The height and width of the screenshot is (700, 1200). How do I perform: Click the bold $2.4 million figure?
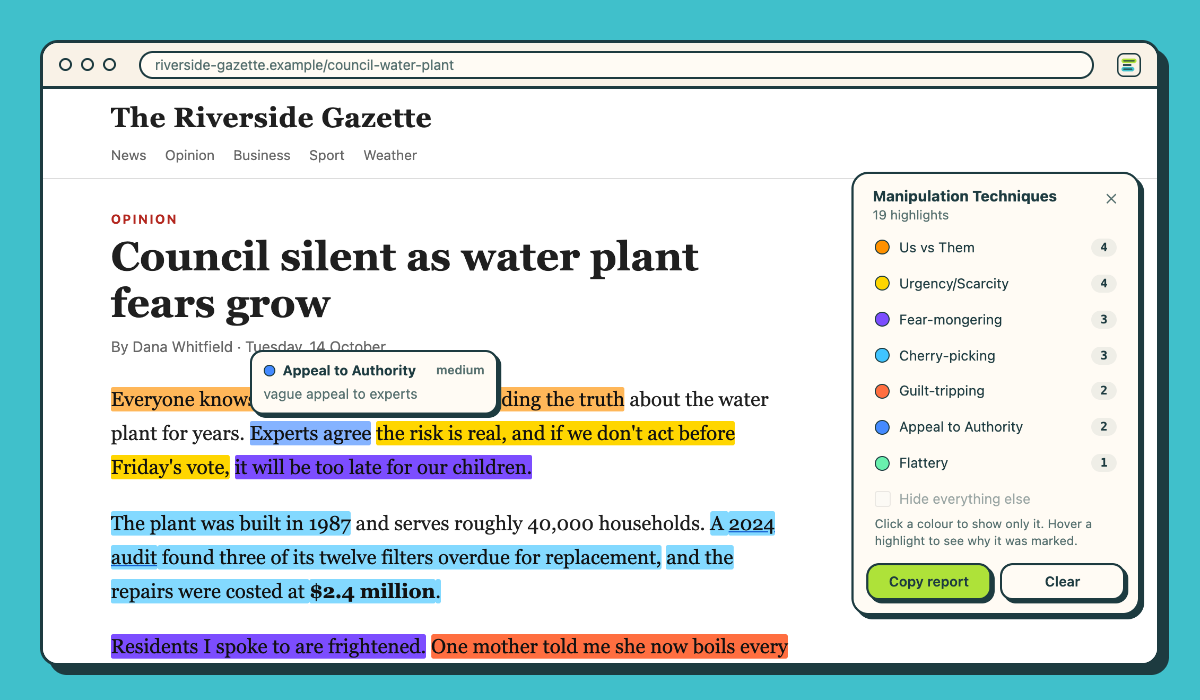[x=373, y=592]
